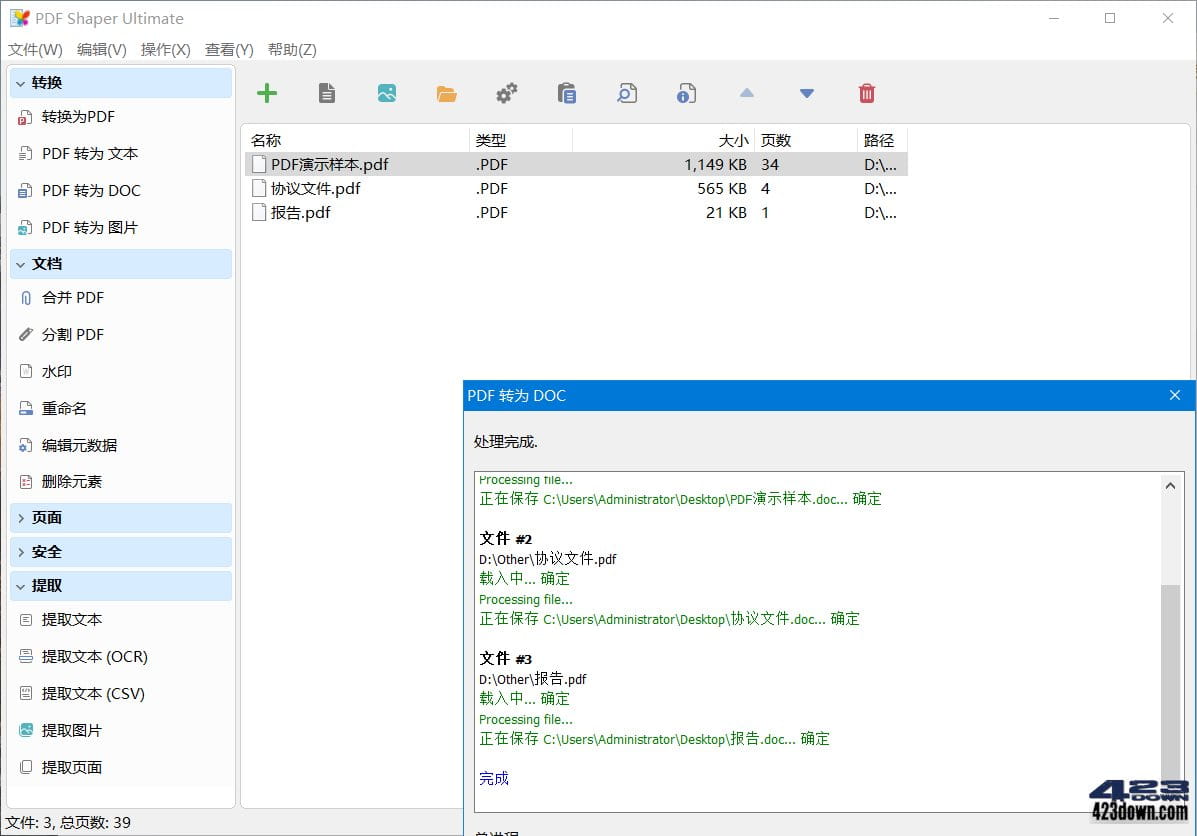Click 文件 #3 heading in log

tap(505, 658)
